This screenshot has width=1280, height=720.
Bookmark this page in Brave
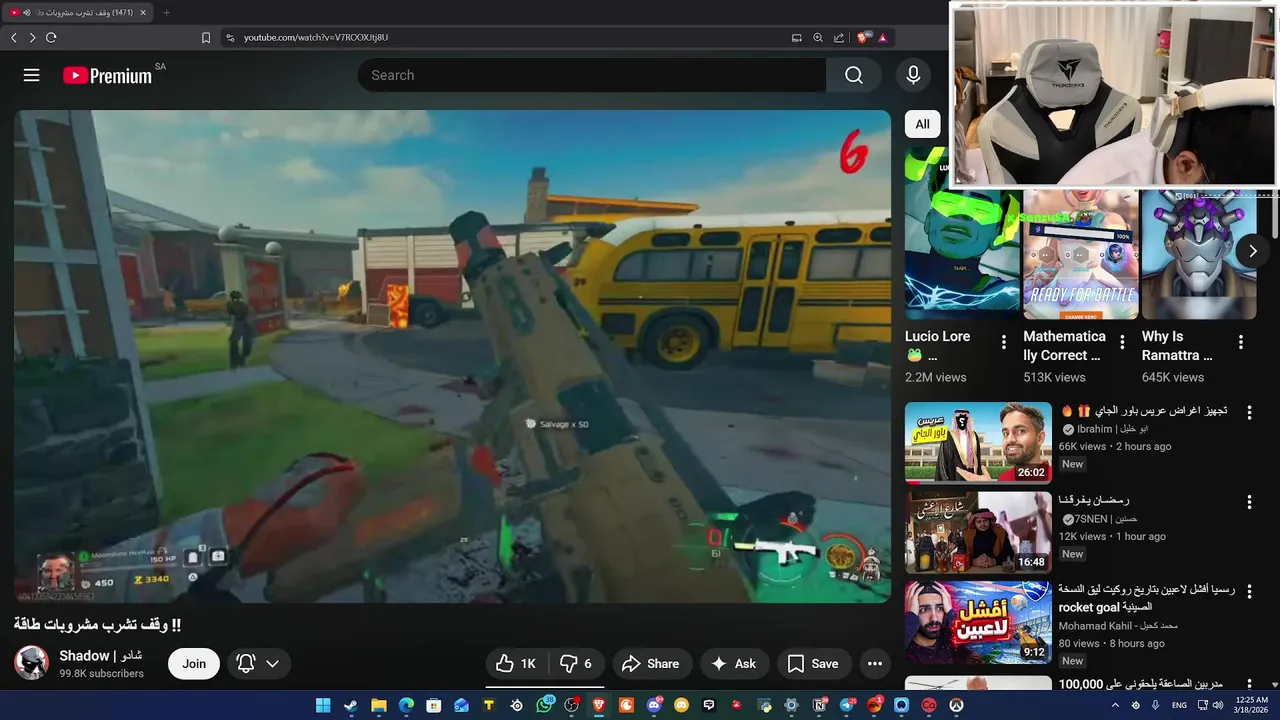coord(206,37)
